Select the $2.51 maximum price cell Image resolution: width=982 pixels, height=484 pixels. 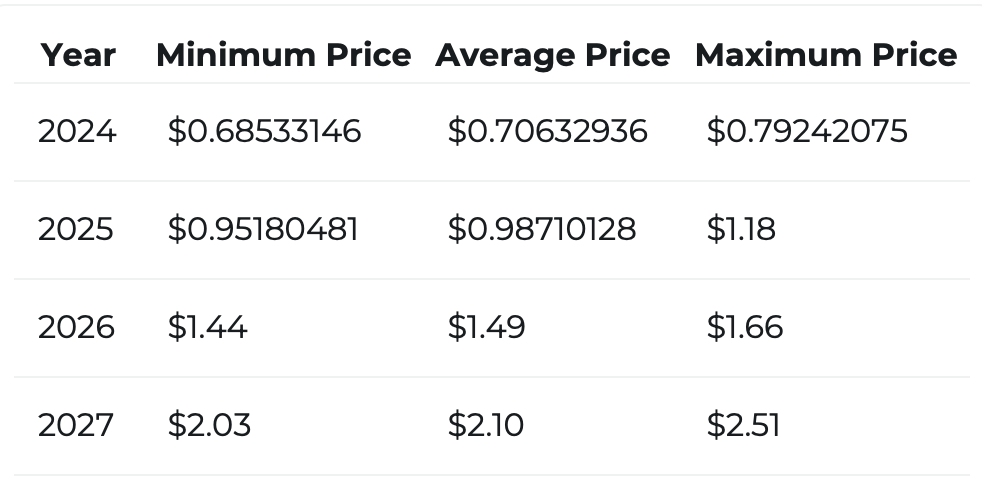point(743,425)
